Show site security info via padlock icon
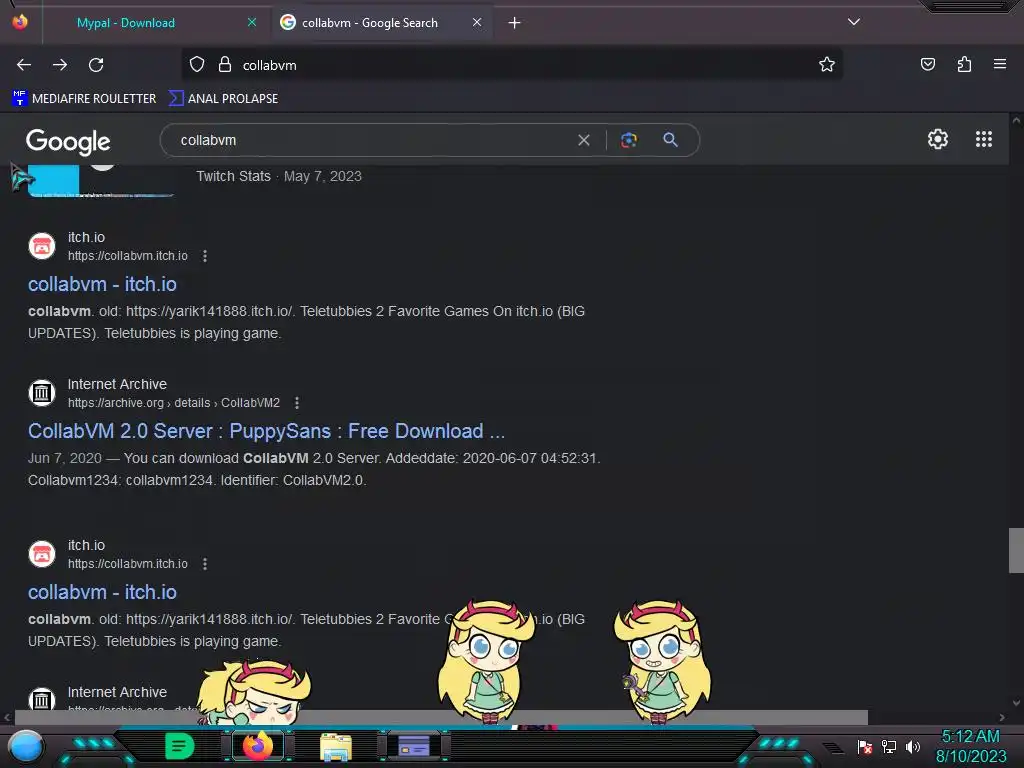This screenshot has height=768, width=1024. click(225, 65)
